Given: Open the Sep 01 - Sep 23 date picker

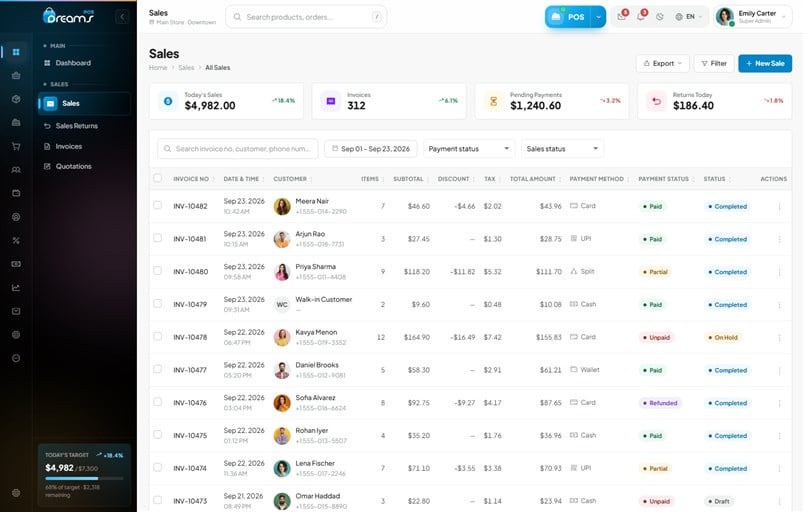Looking at the screenshot, I should [371, 149].
